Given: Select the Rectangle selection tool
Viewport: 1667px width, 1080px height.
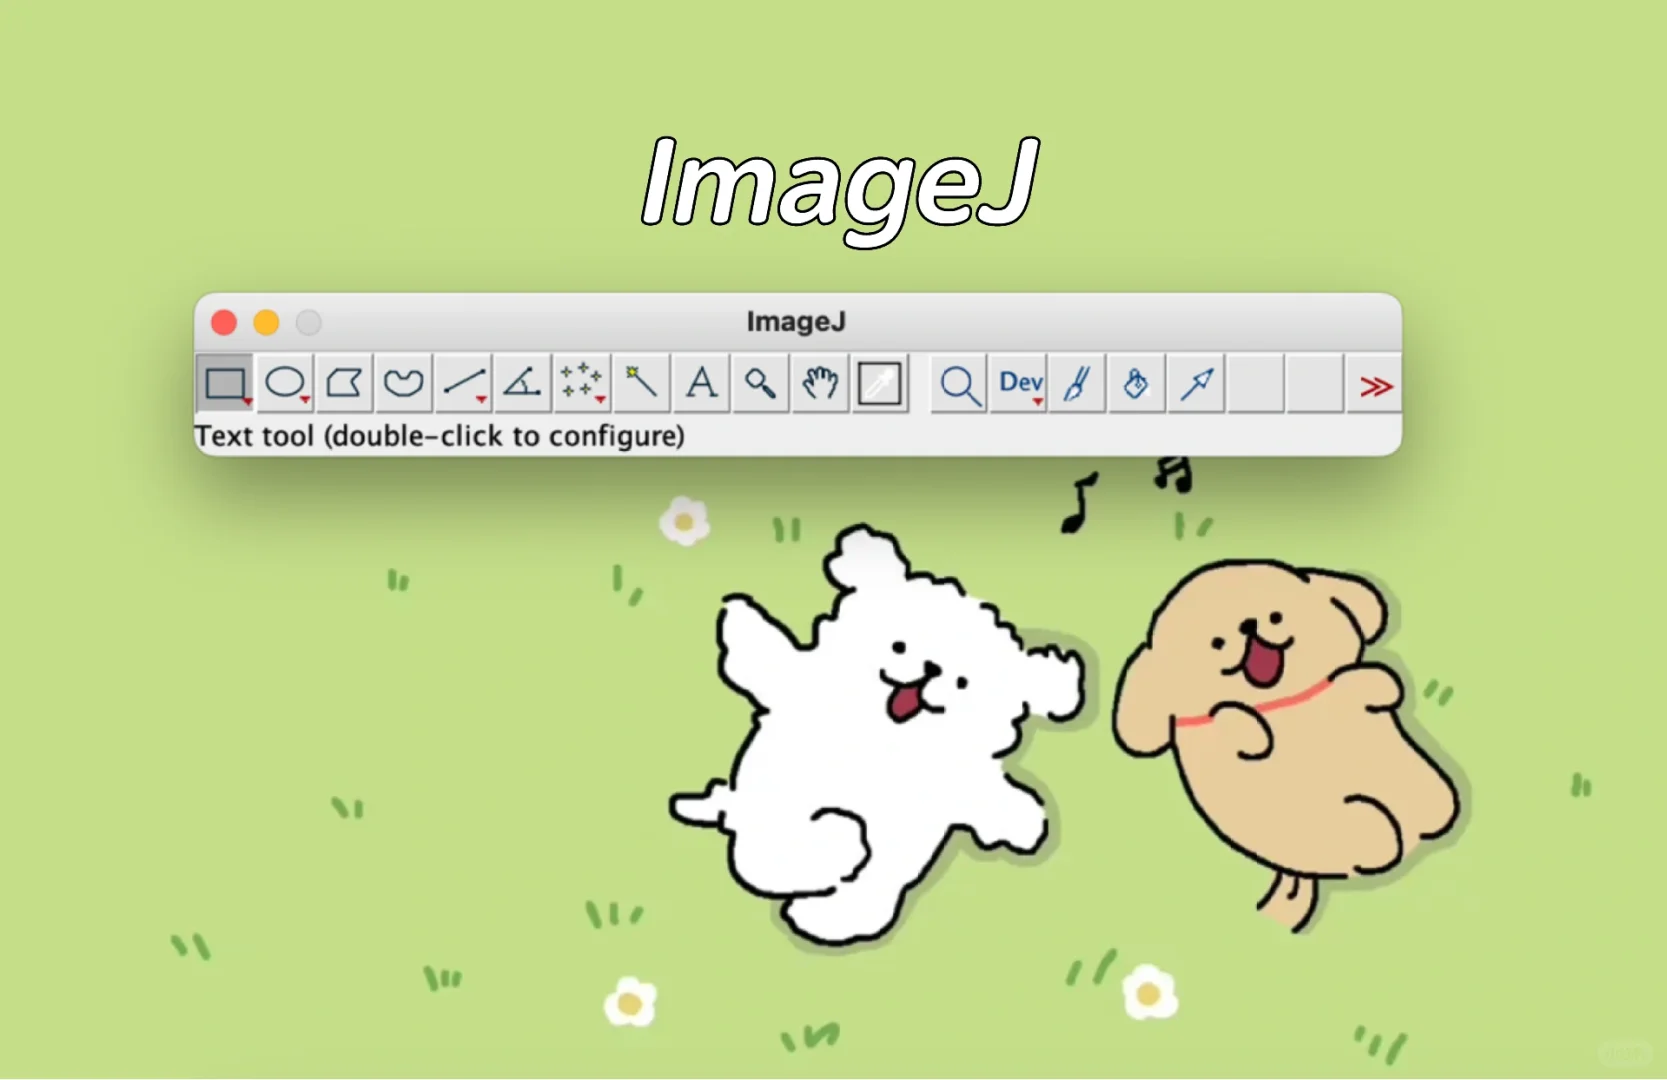Looking at the screenshot, I should [x=225, y=383].
